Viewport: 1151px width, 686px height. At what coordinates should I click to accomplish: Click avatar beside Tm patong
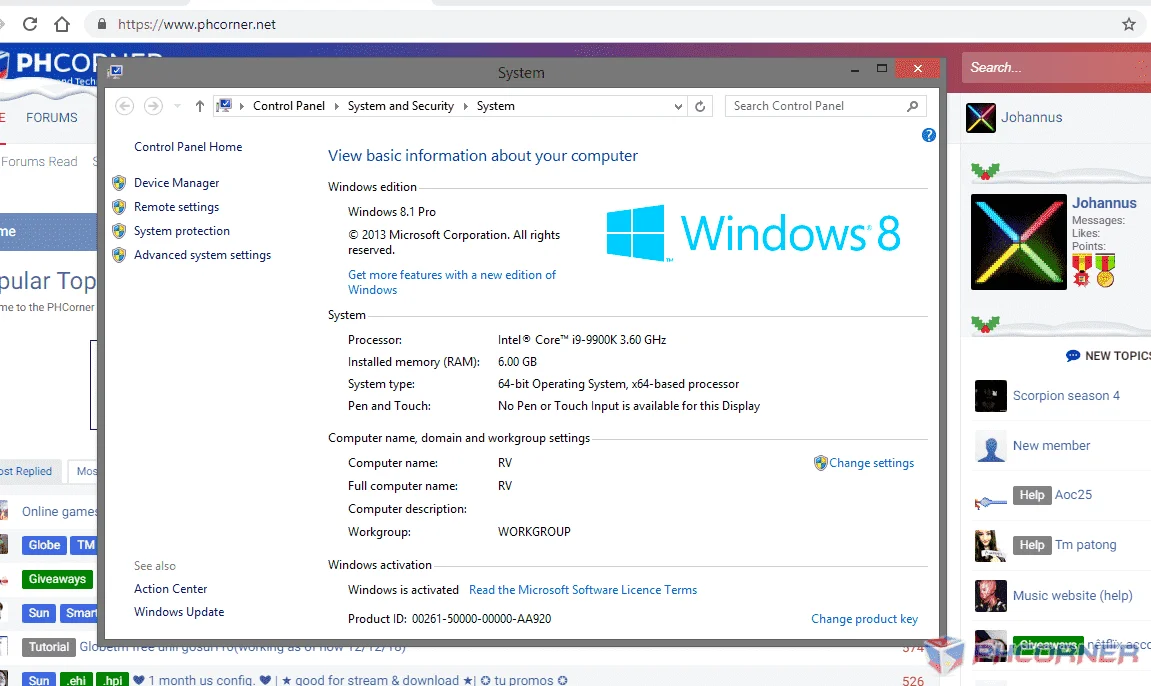coord(990,545)
